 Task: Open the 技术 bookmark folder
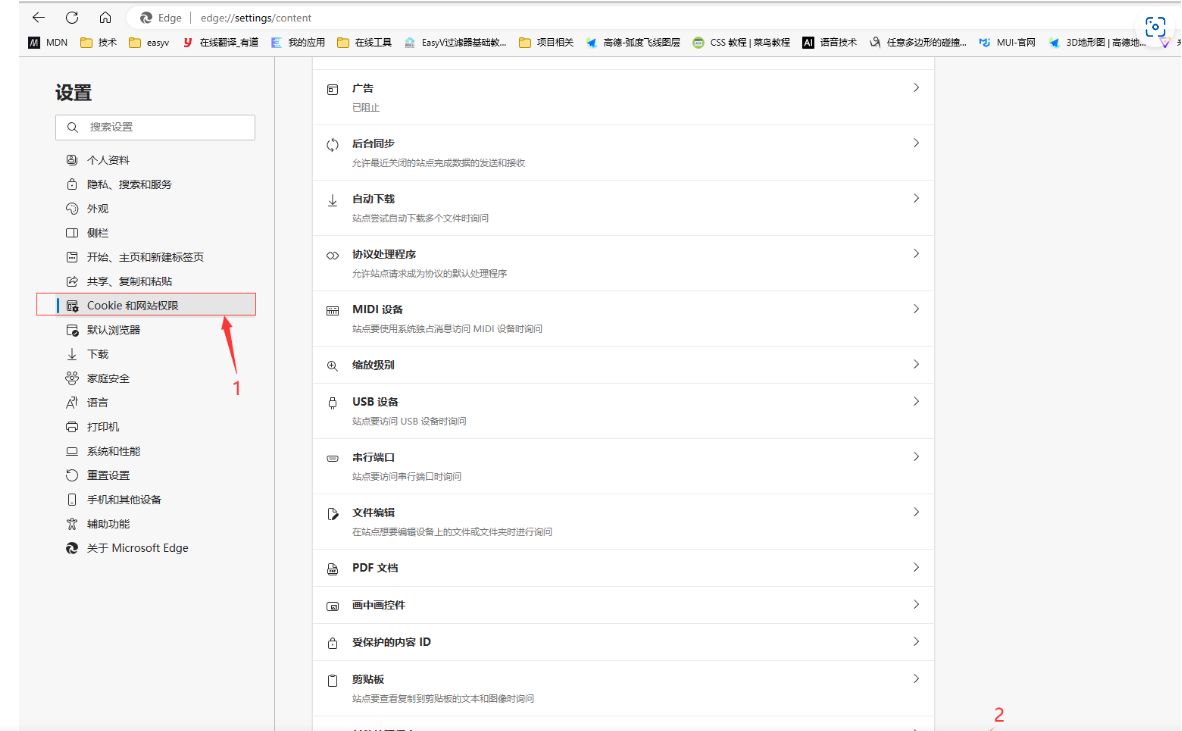[99, 43]
